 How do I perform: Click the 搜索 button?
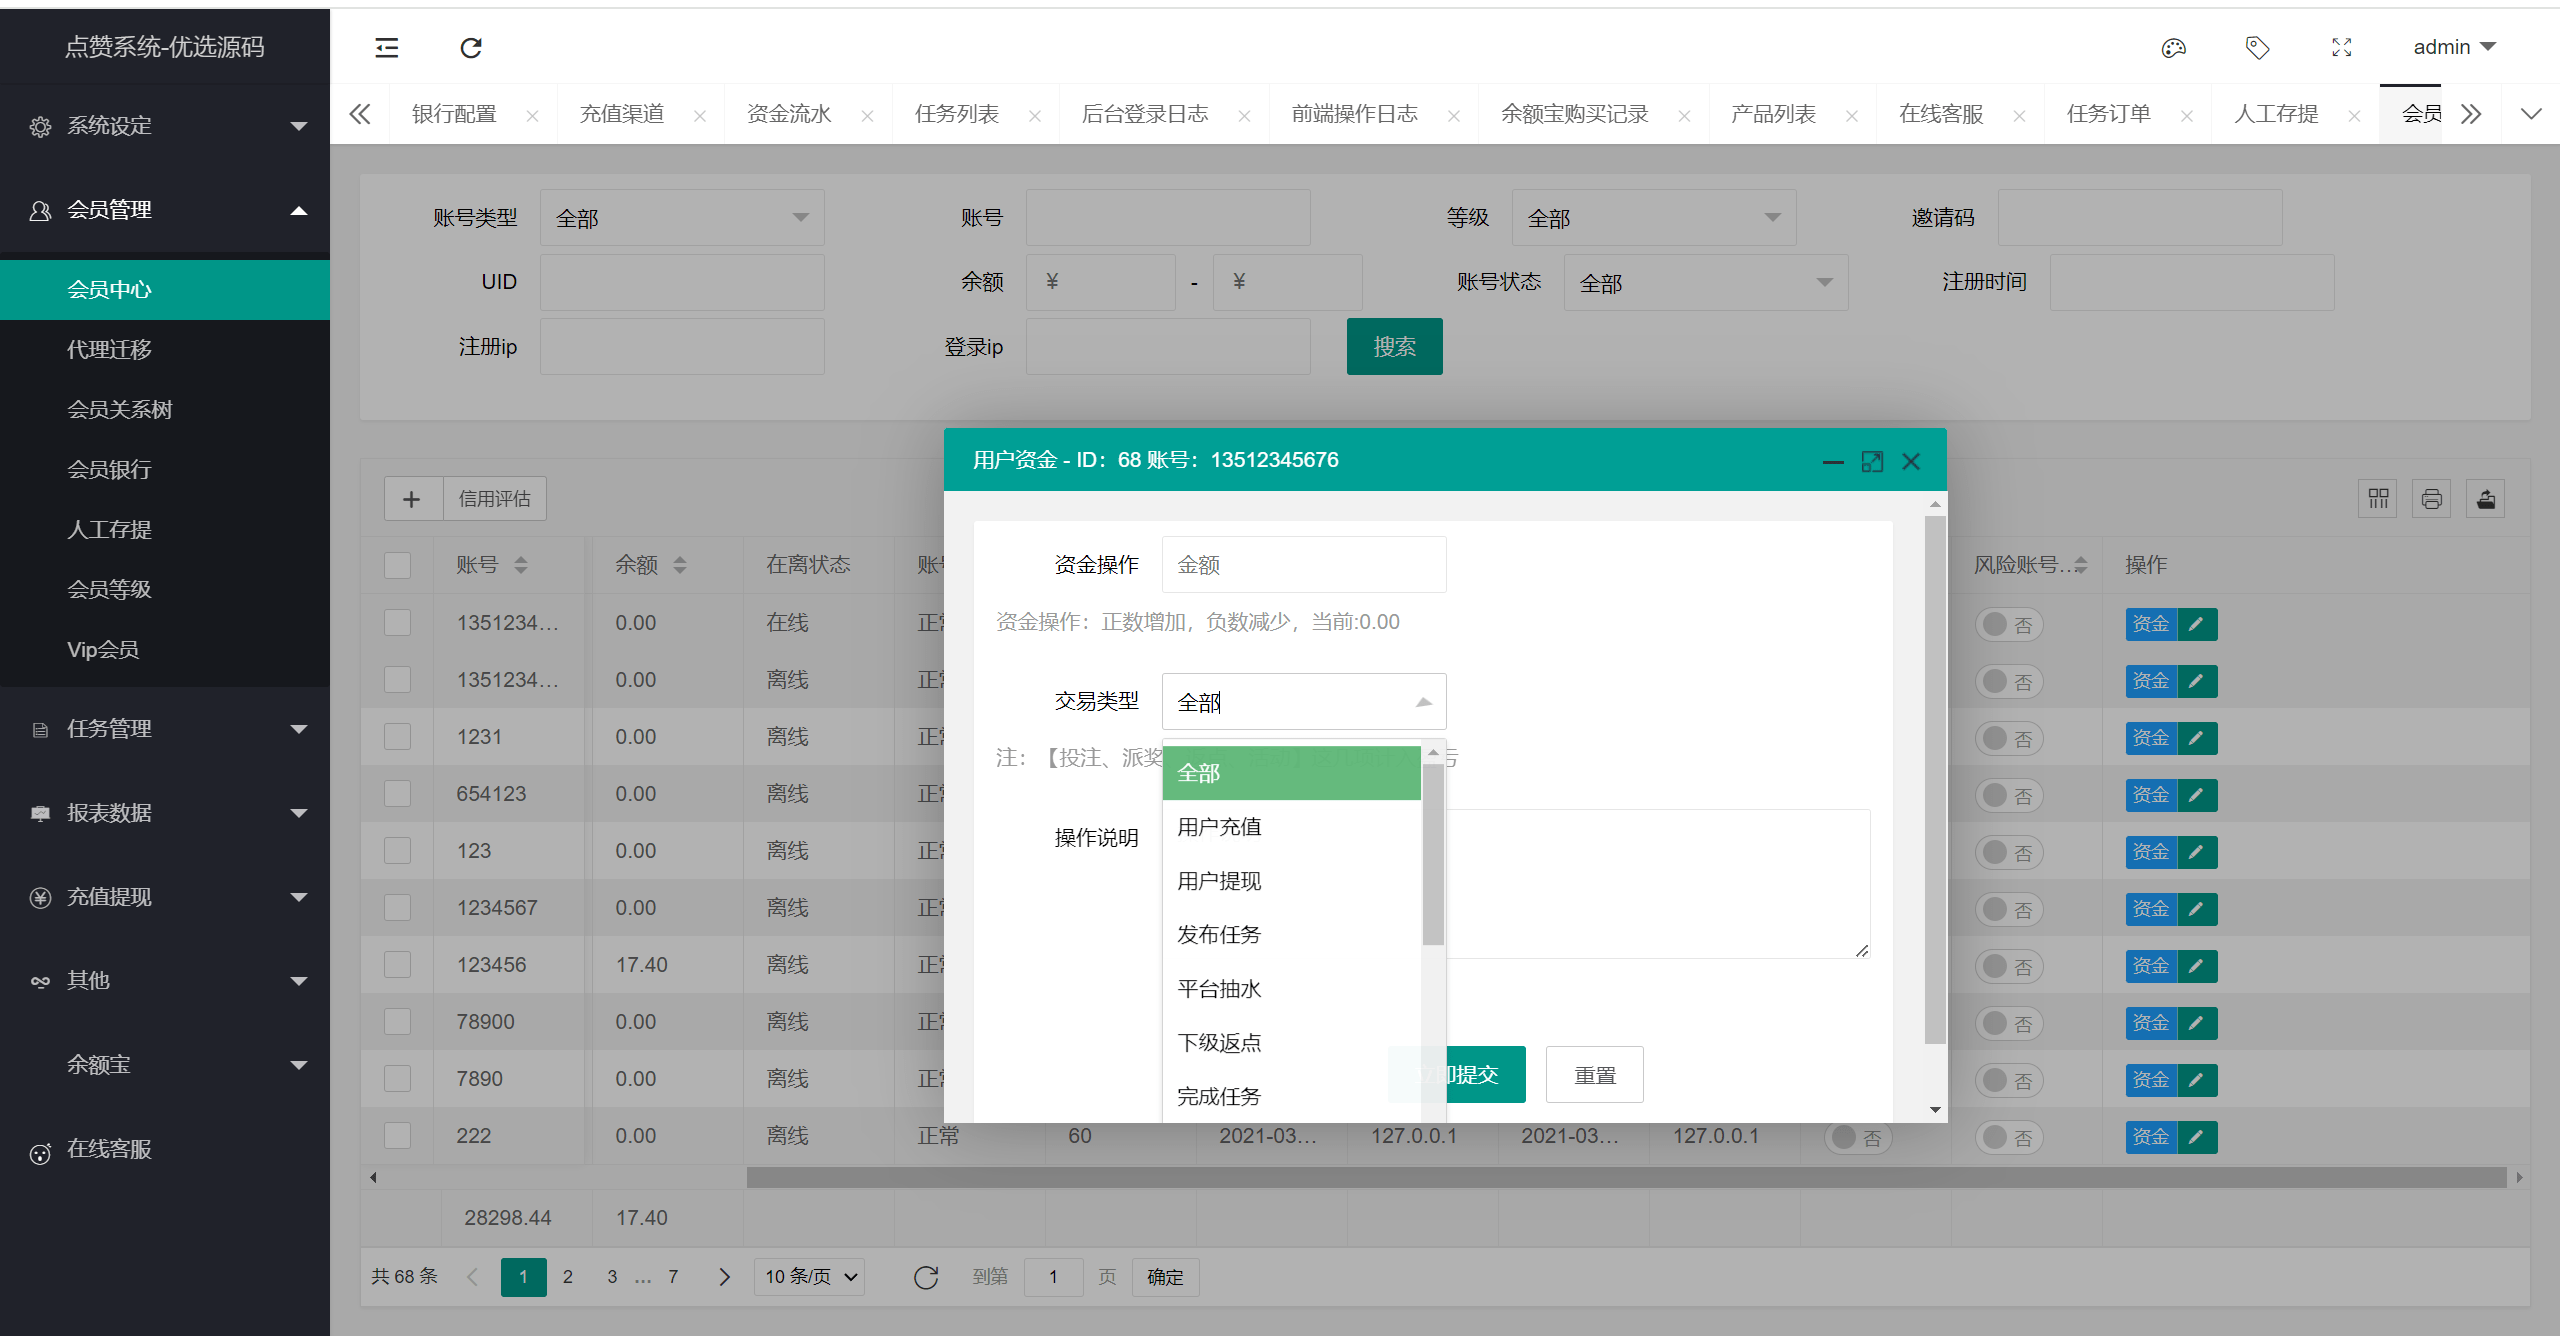click(1394, 347)
